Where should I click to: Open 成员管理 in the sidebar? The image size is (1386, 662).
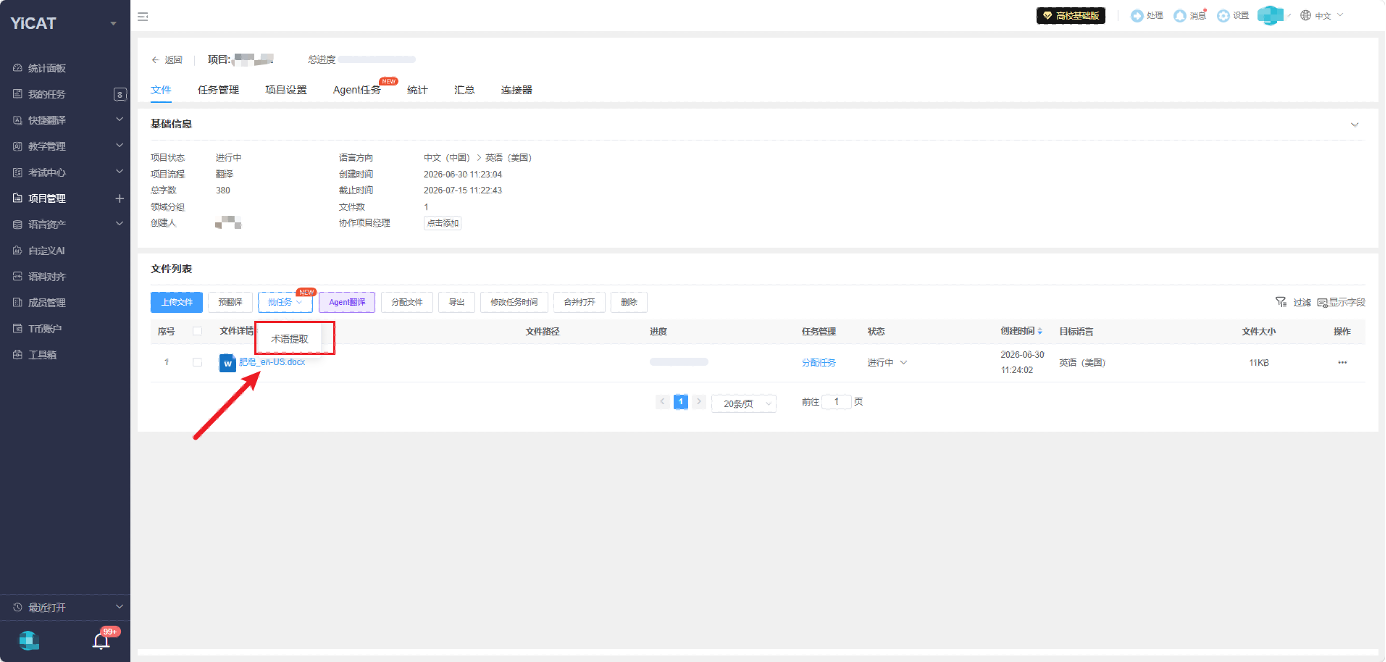pos(46,302)
